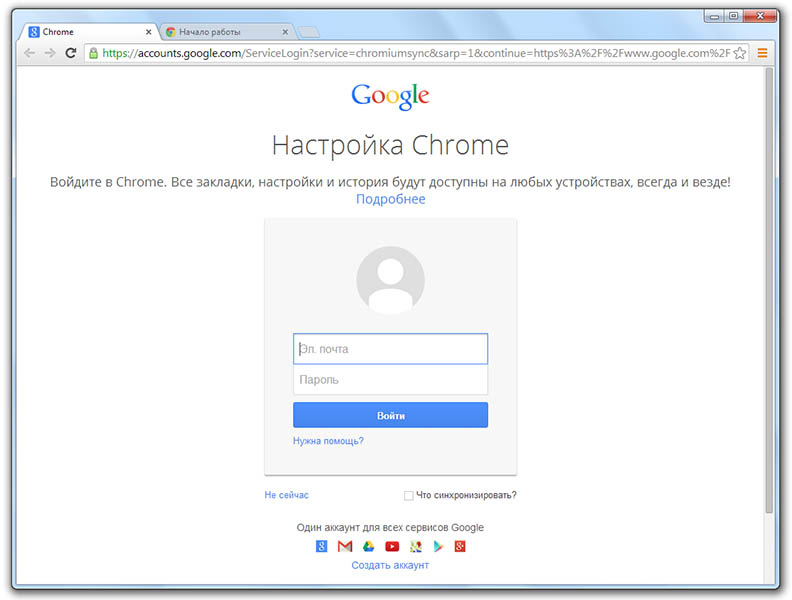Click the vertical scrollbar thumb
This screenshot has height=600, width=792.
point(769,290)
